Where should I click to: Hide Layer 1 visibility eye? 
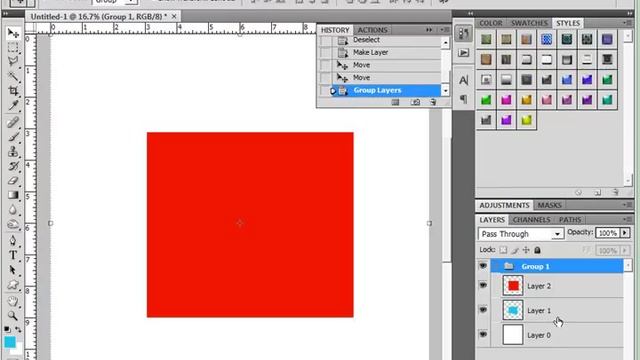tap(483, 310)
